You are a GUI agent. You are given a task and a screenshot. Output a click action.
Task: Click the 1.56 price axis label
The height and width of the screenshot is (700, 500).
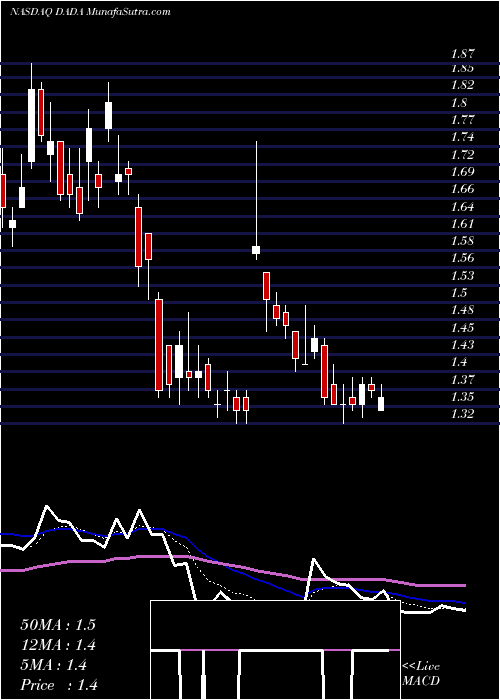tap(462, 258)
